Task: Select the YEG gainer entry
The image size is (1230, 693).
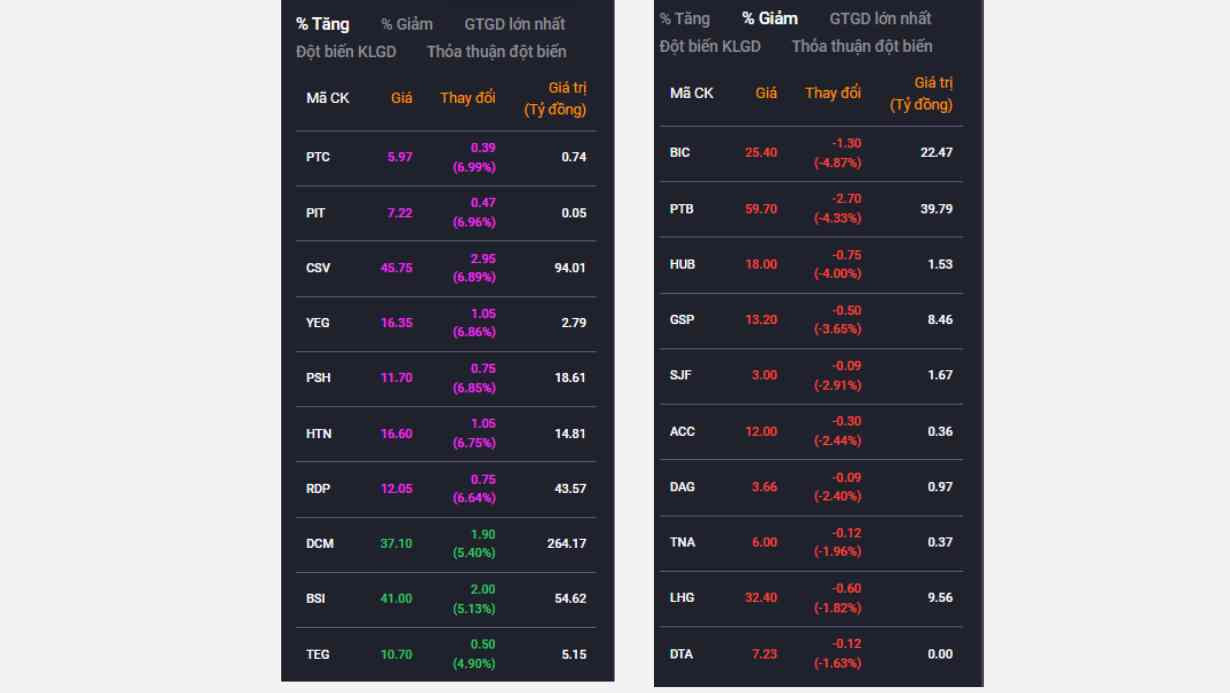Action: [321, 323]
